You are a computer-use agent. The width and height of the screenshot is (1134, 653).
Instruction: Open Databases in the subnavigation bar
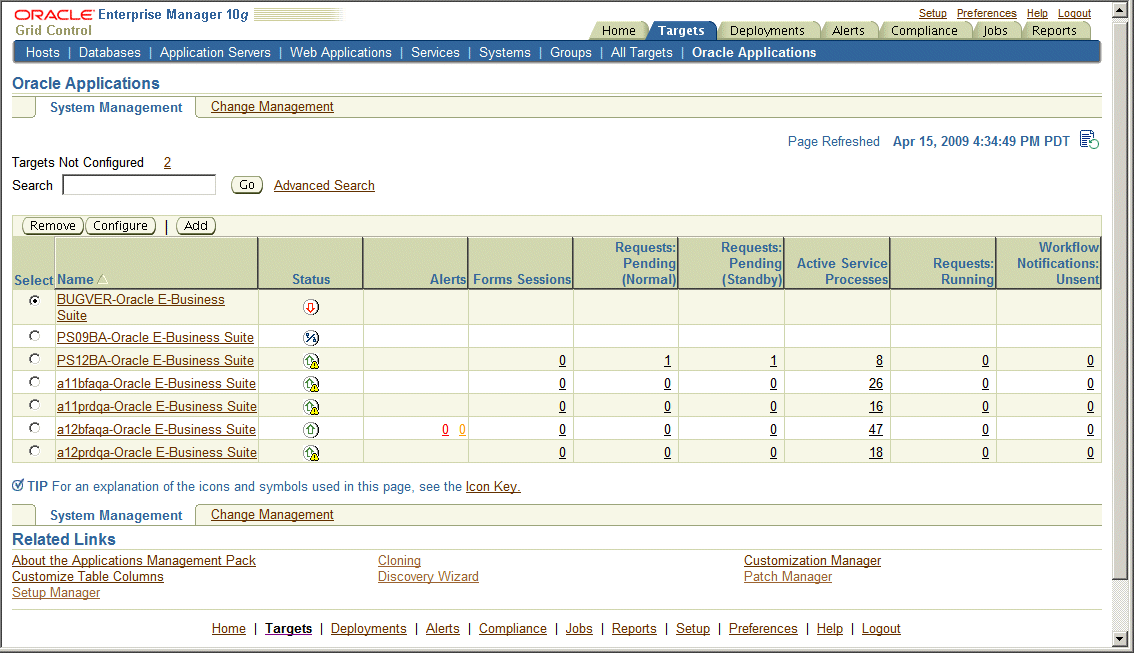coord(110,52)
